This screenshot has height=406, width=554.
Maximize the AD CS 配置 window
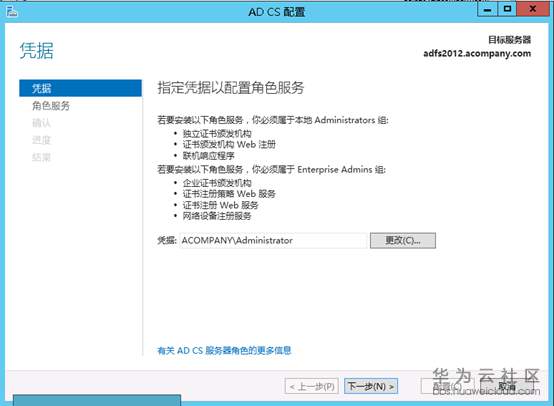click(x=507, y=9)
